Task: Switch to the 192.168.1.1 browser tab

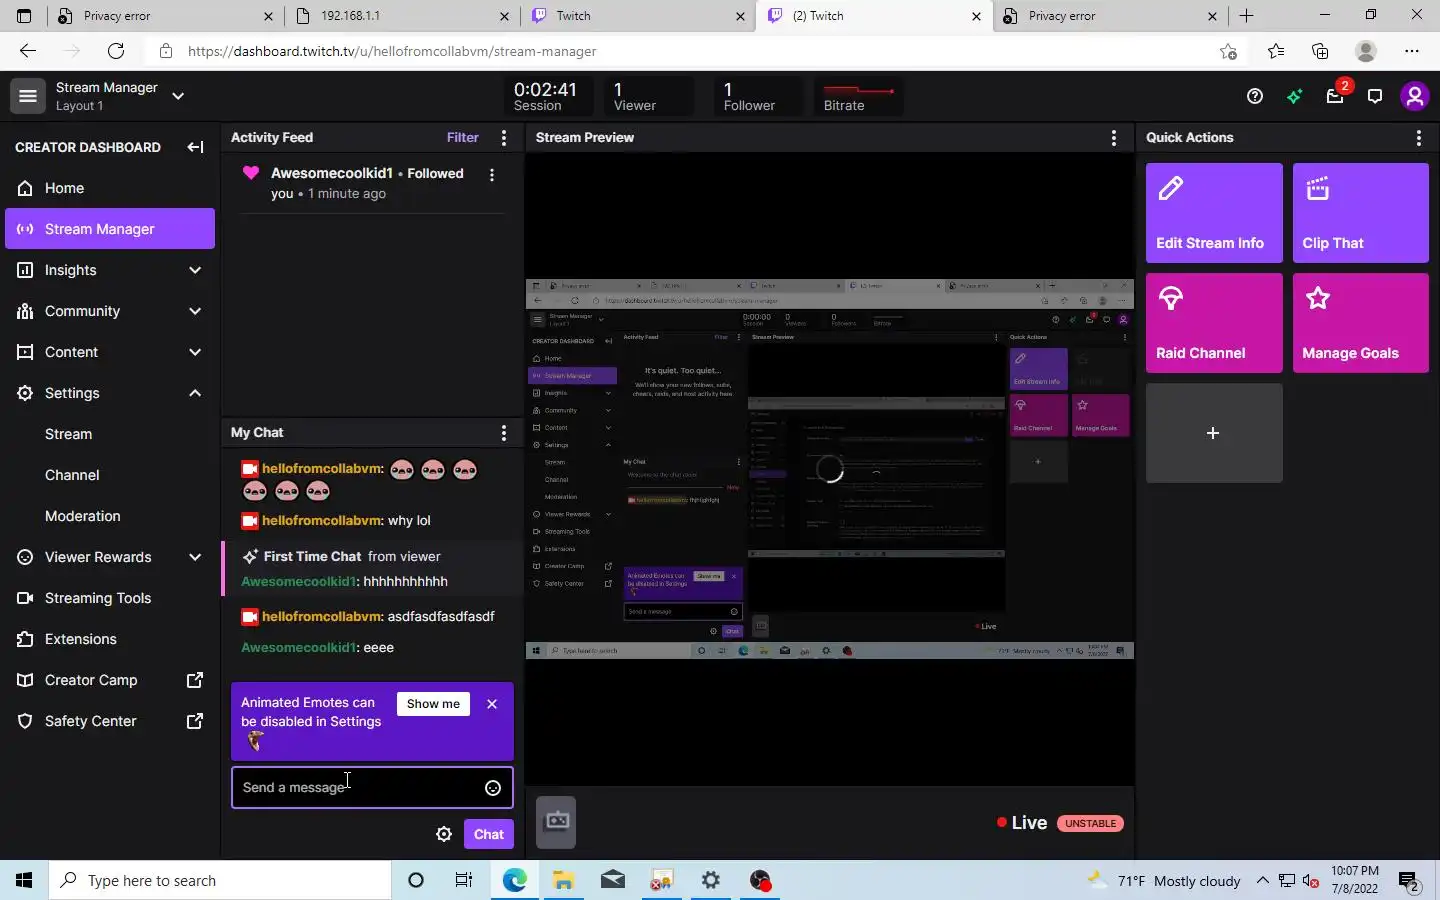Action: [402, 16]
